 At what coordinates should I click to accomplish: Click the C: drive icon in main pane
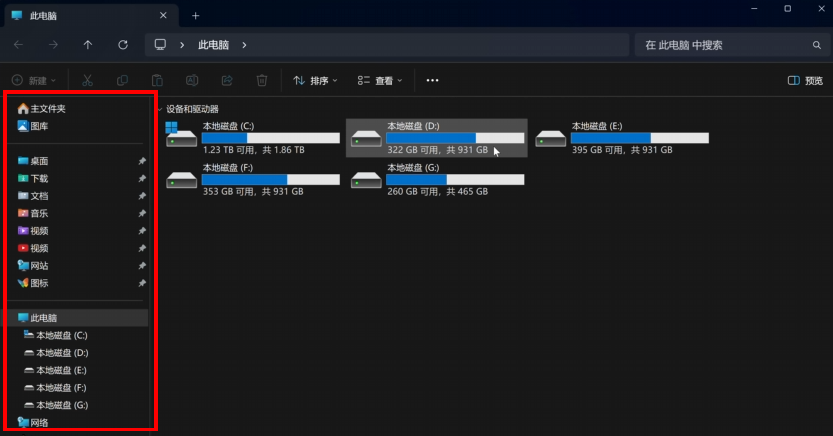tap(181, 135)
